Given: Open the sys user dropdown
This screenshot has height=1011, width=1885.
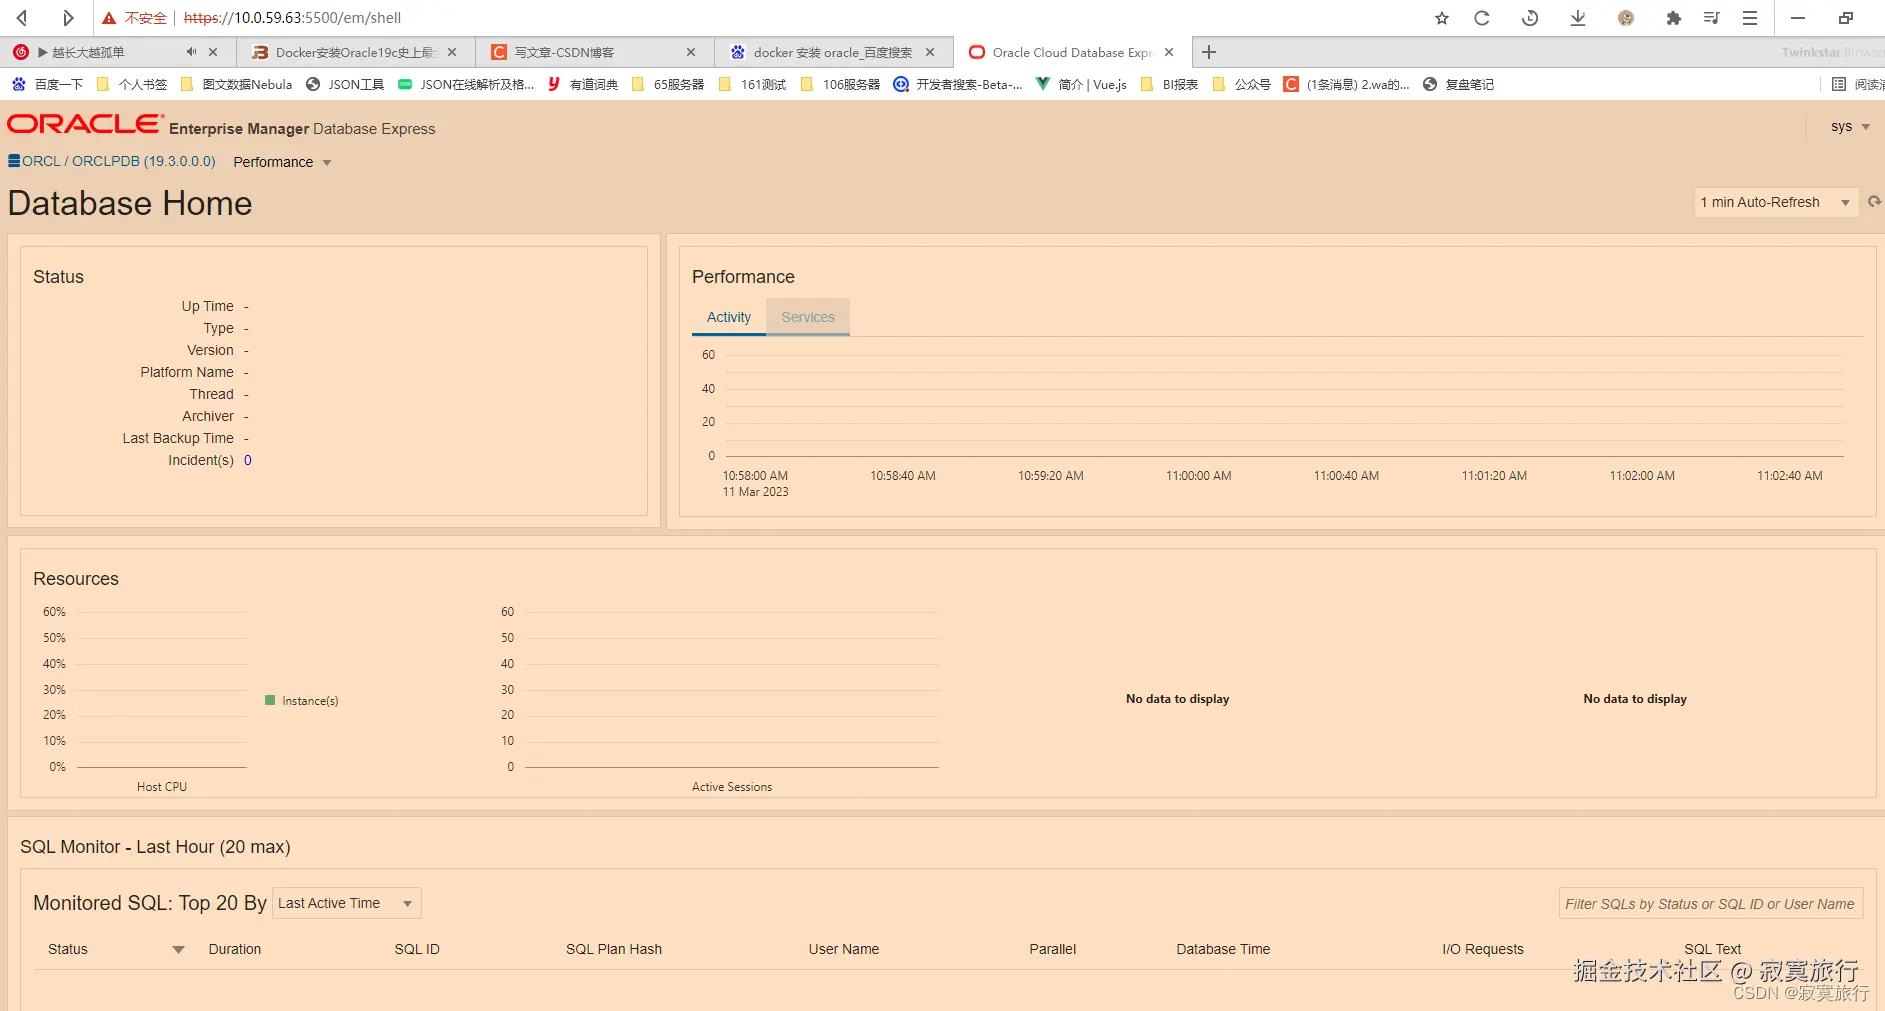Looking at the screenshot, I should click(x=1850, y=127).
